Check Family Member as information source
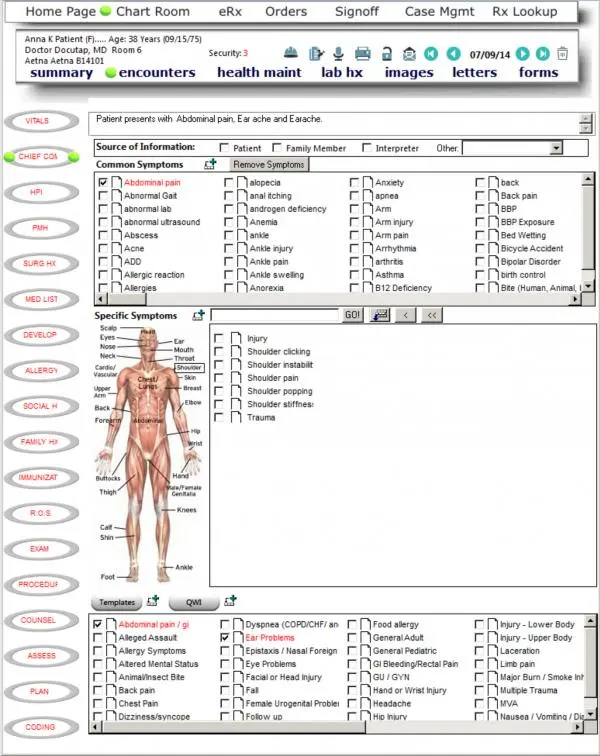The height and width of the screenshot is (756, 600). 277,148
